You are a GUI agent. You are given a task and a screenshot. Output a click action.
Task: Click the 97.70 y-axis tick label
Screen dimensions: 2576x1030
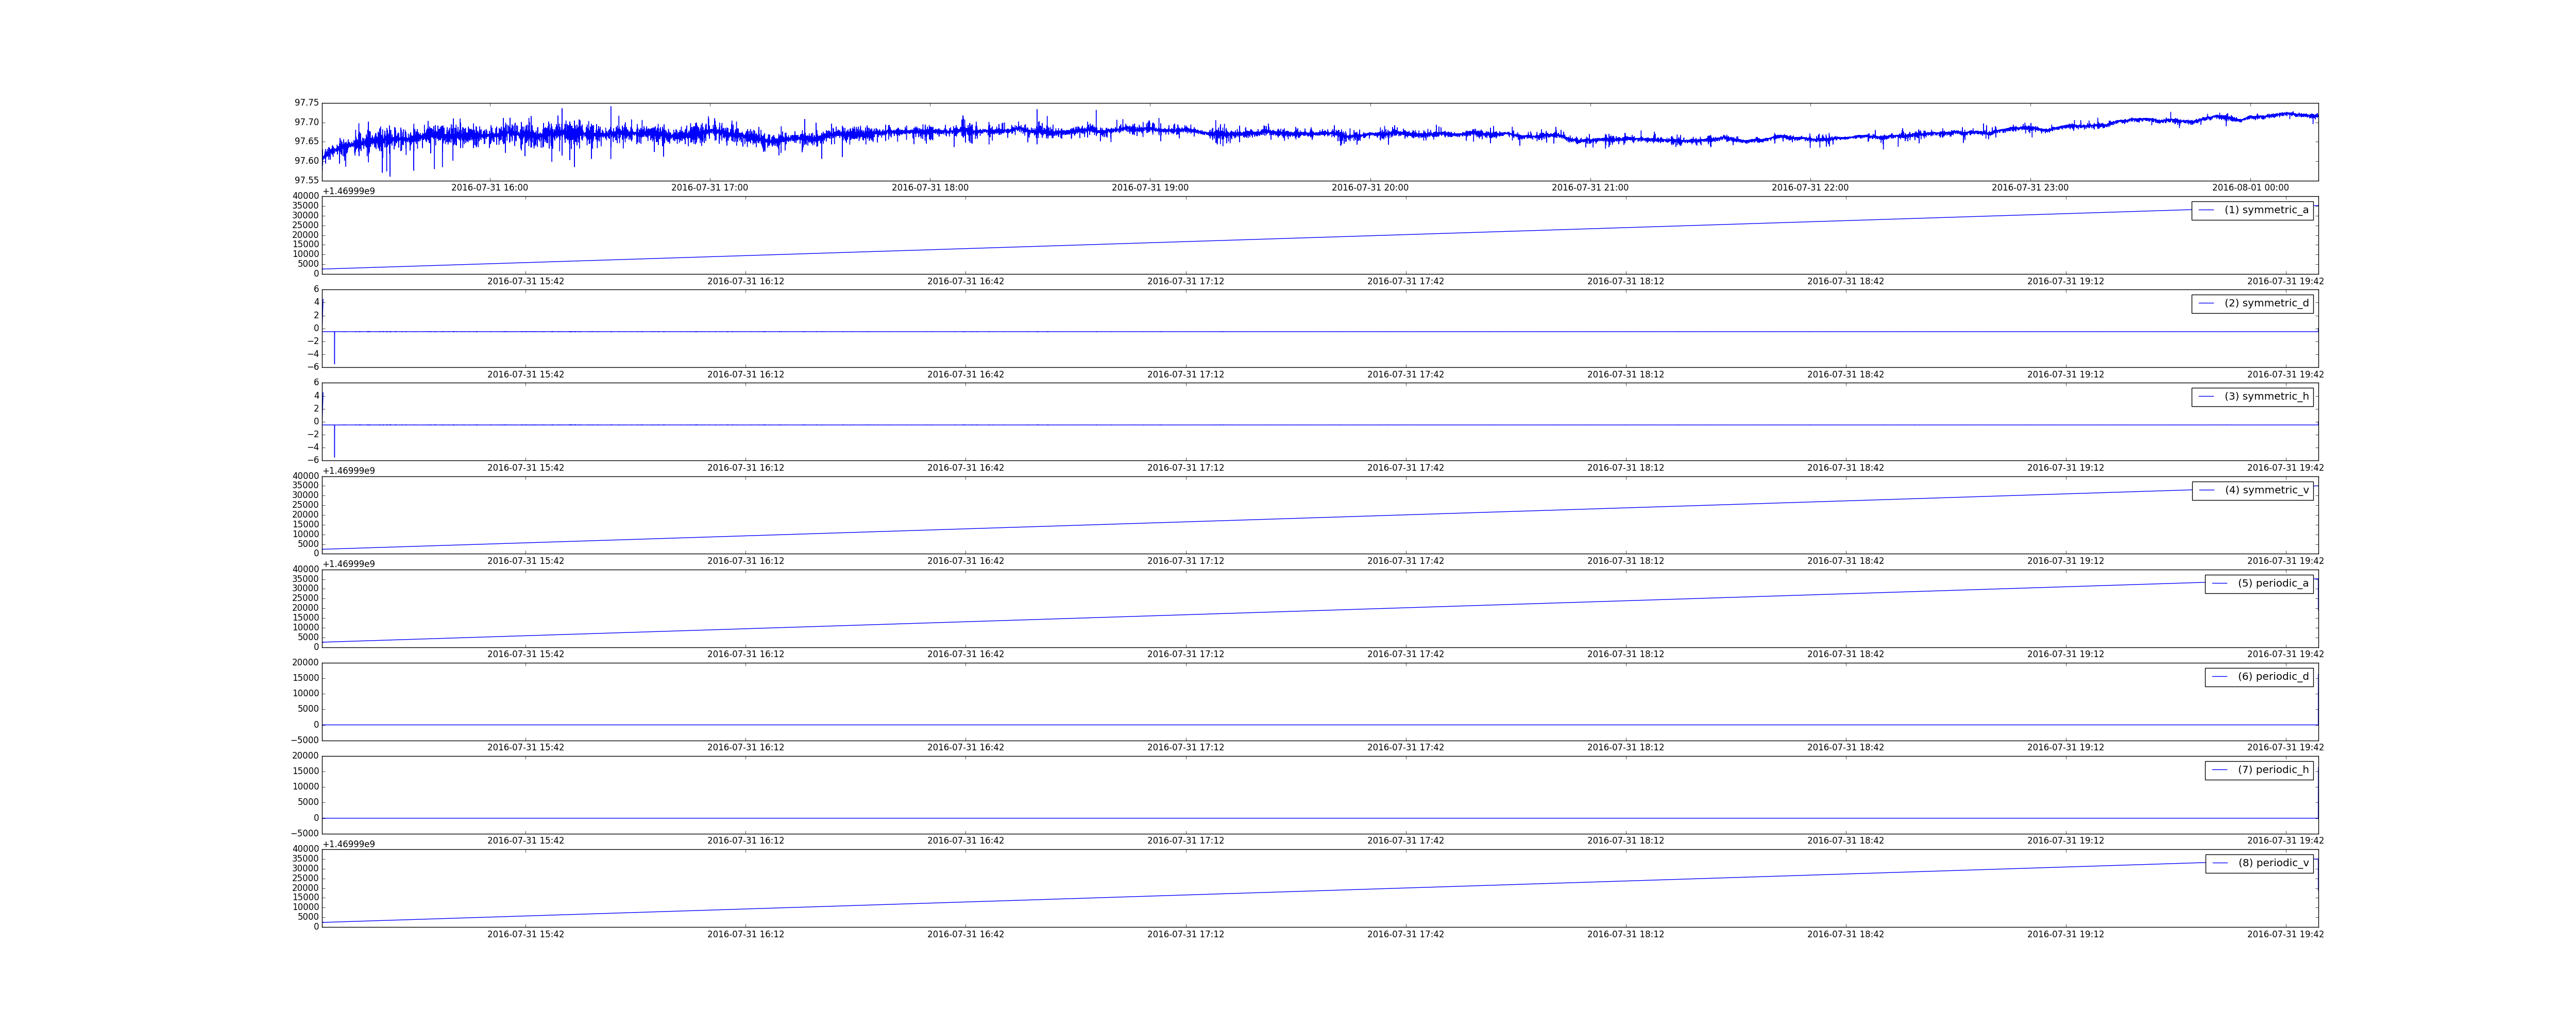tap(307, 122)
